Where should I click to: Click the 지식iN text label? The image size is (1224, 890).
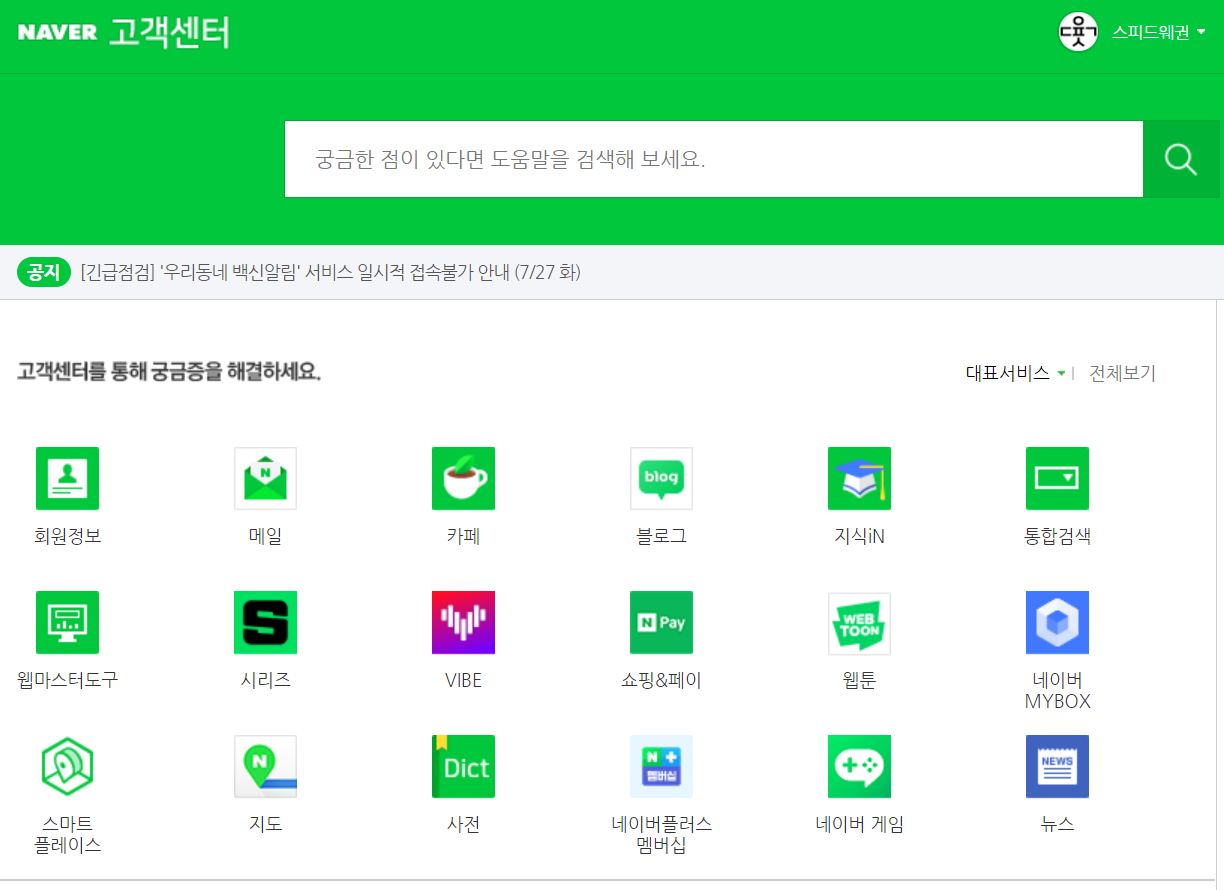click(x=859, y=536)
